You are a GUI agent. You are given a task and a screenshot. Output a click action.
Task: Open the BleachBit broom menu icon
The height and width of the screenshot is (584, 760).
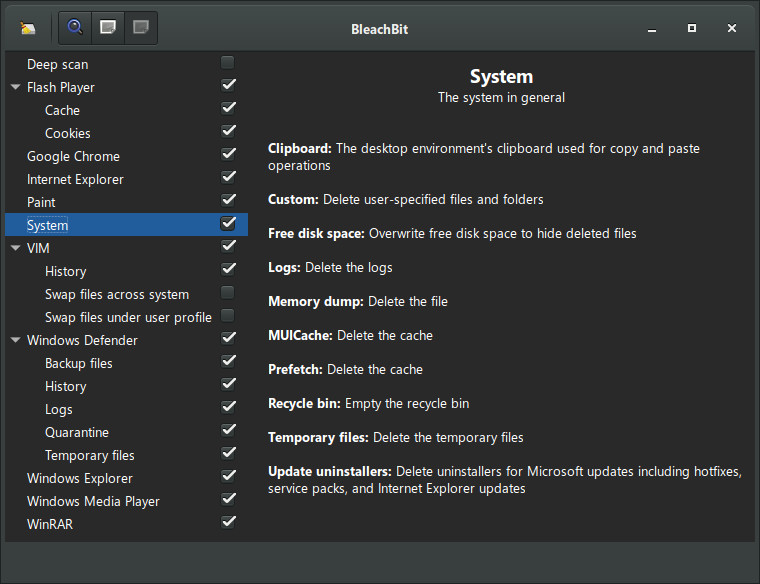(28, 28)
